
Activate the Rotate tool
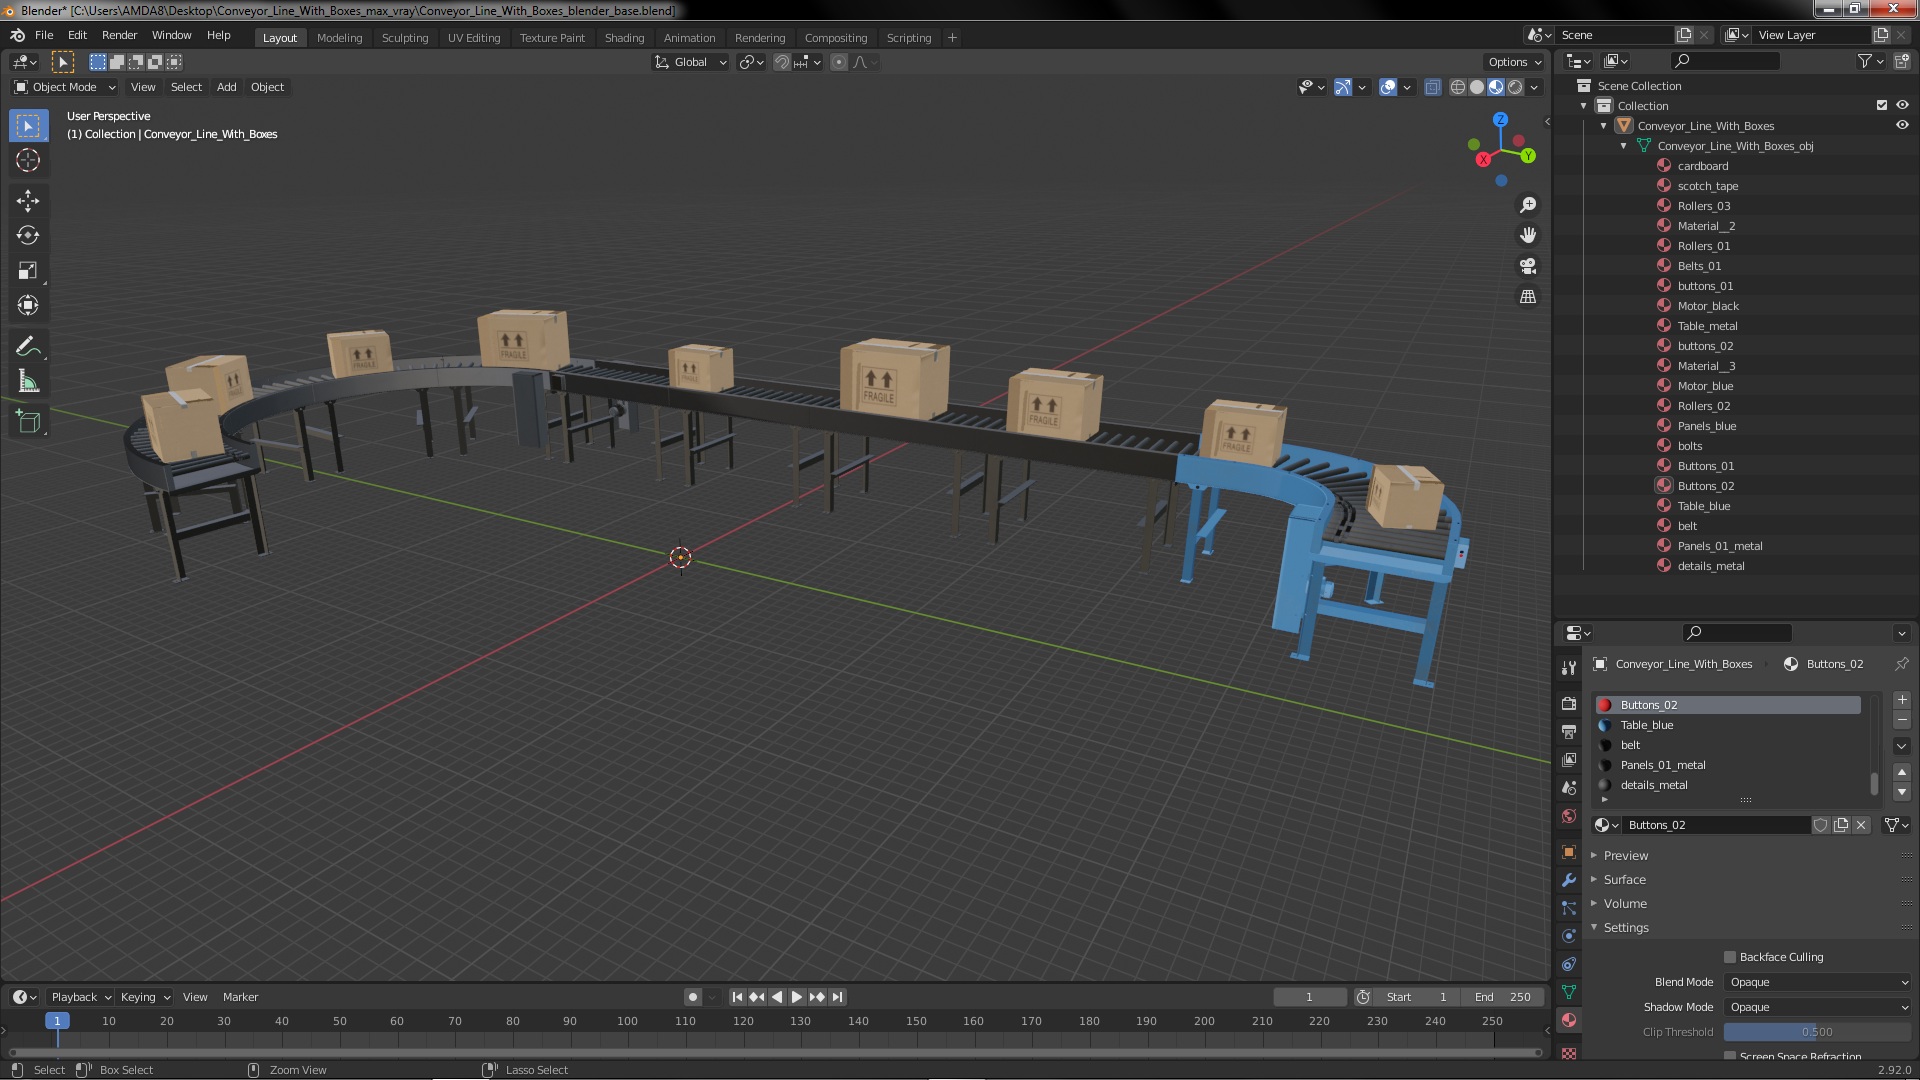coord(28,236)
